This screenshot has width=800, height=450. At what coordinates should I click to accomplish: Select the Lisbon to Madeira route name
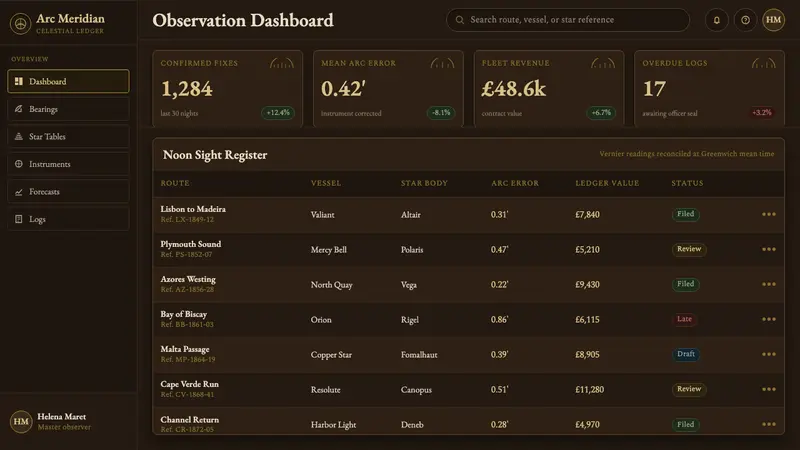193,209
